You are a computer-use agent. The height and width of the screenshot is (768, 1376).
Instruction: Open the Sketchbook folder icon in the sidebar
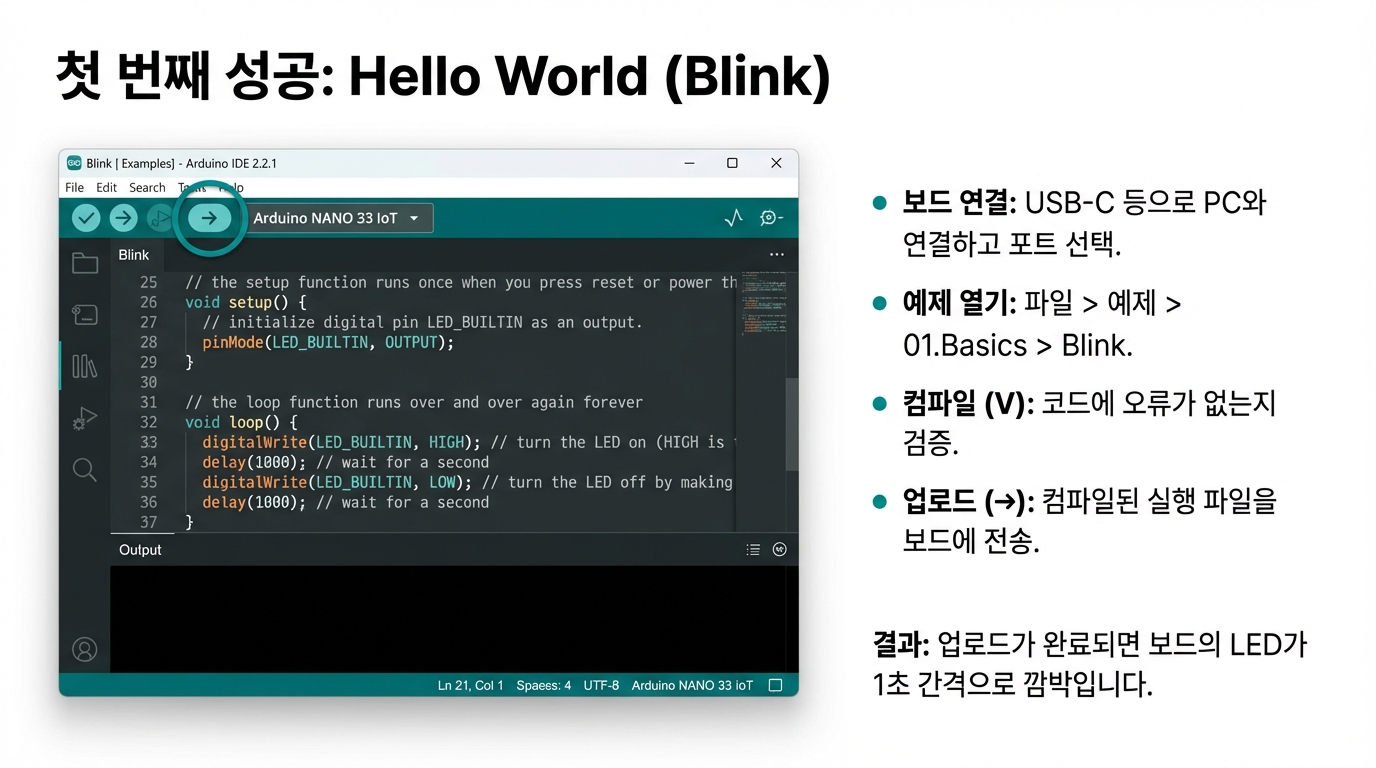[85, 263]
